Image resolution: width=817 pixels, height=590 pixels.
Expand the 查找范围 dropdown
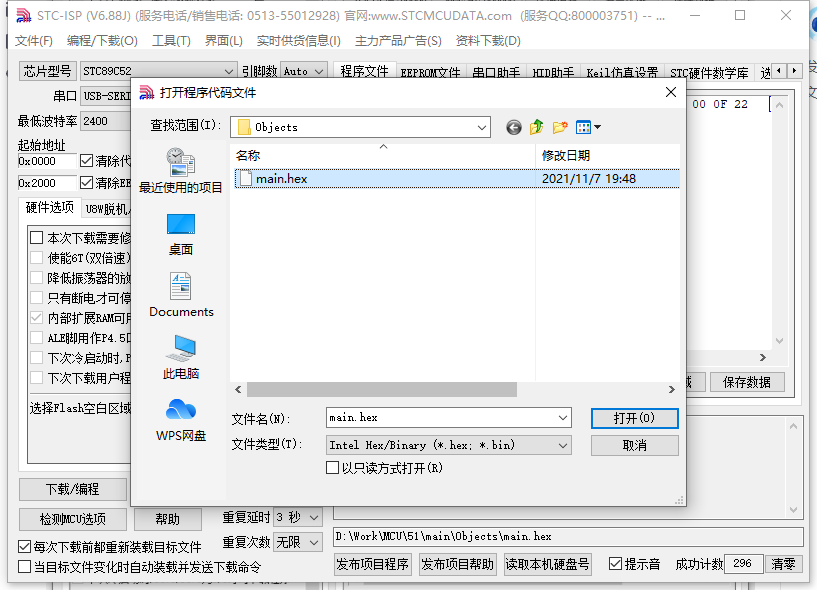click(481, 127)
